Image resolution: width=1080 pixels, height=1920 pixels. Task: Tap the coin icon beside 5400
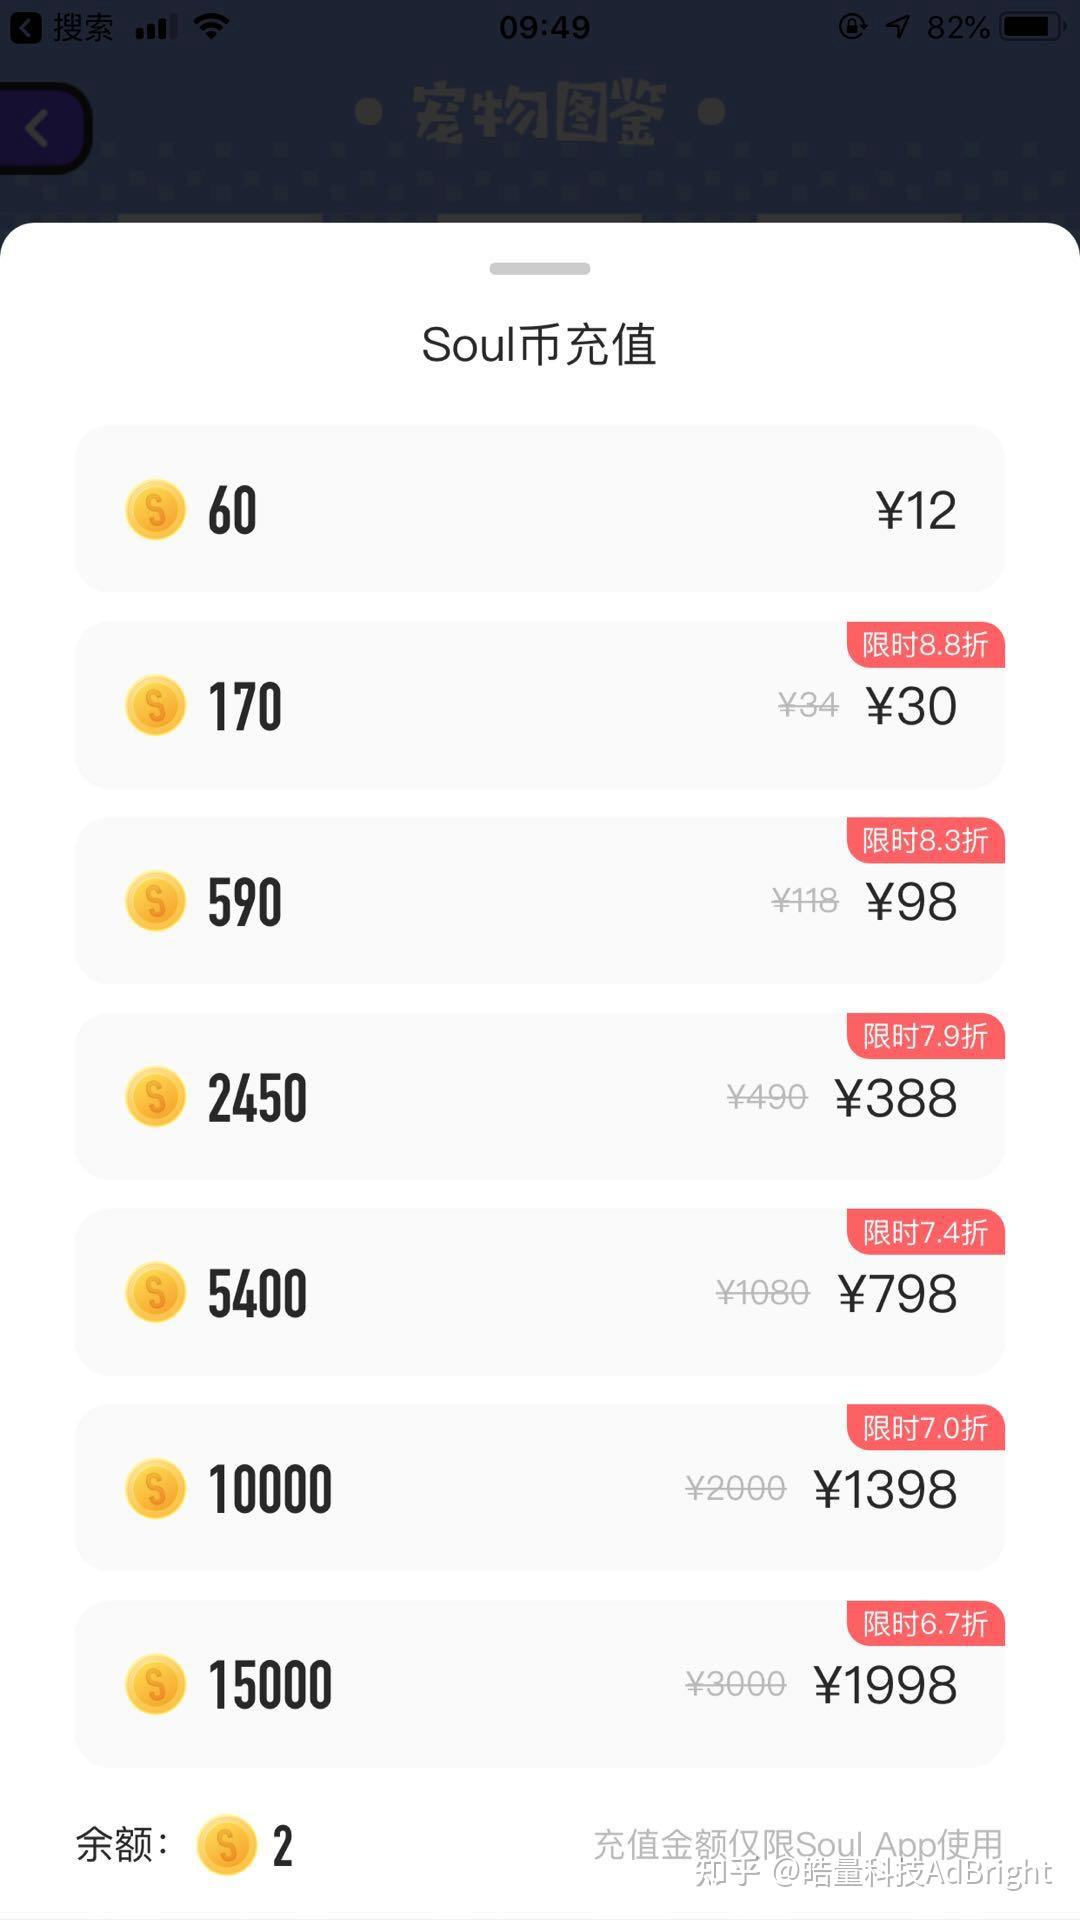coord(156,1293)
